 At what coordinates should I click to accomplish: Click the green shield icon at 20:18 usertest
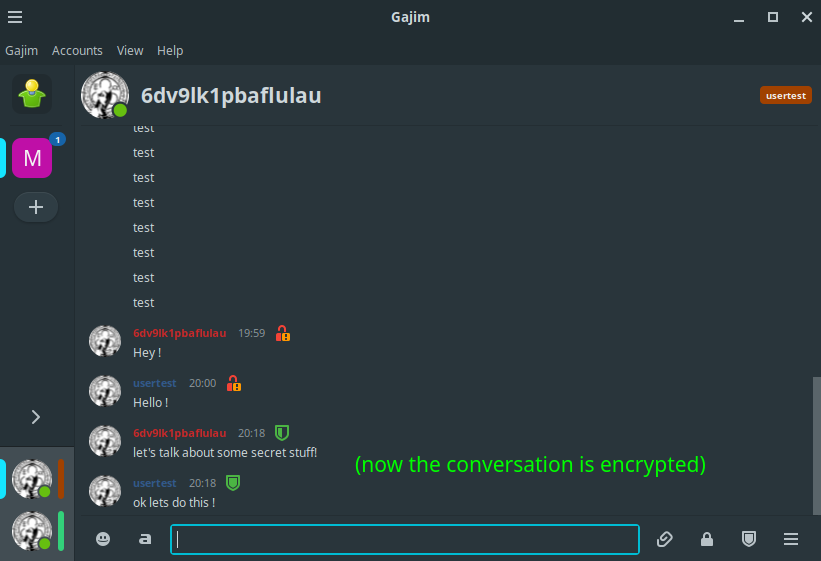tap(233, 482)
